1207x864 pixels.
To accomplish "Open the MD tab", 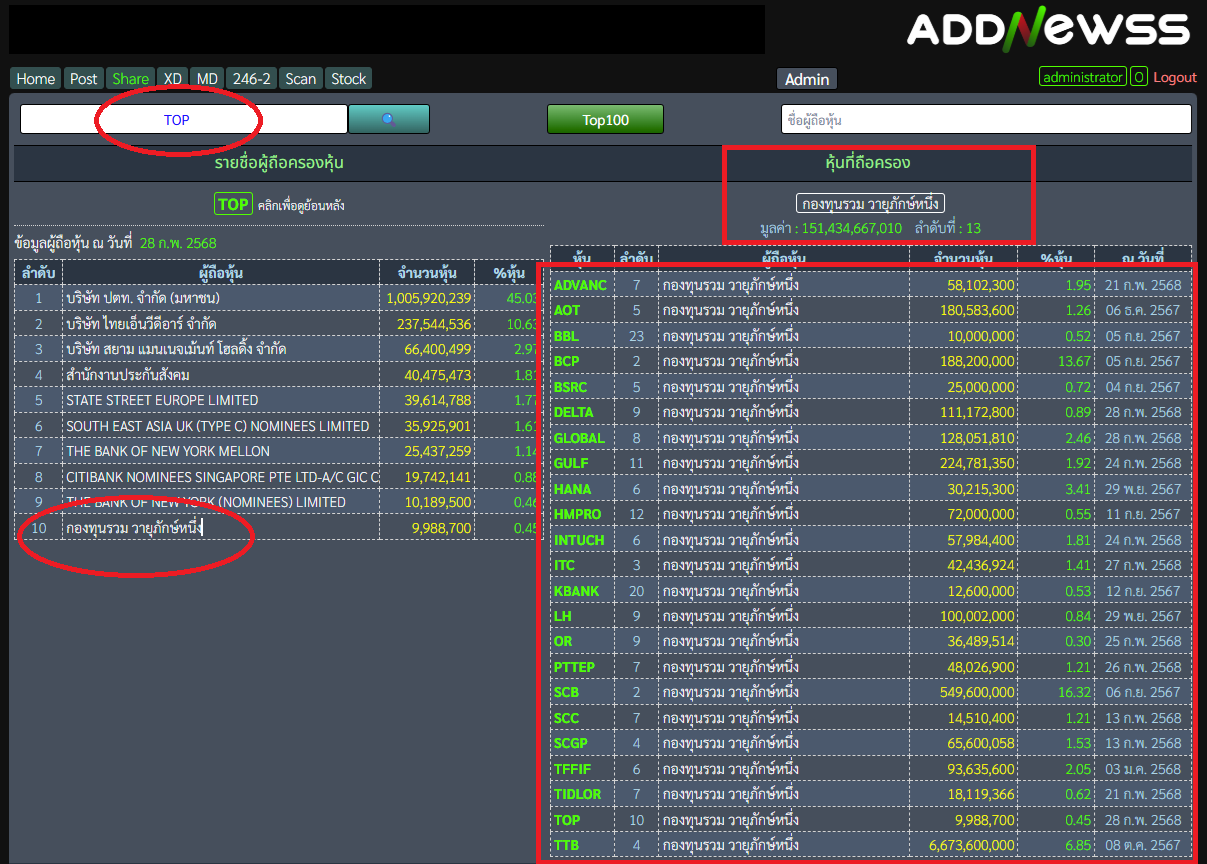I will coord(207,79).
